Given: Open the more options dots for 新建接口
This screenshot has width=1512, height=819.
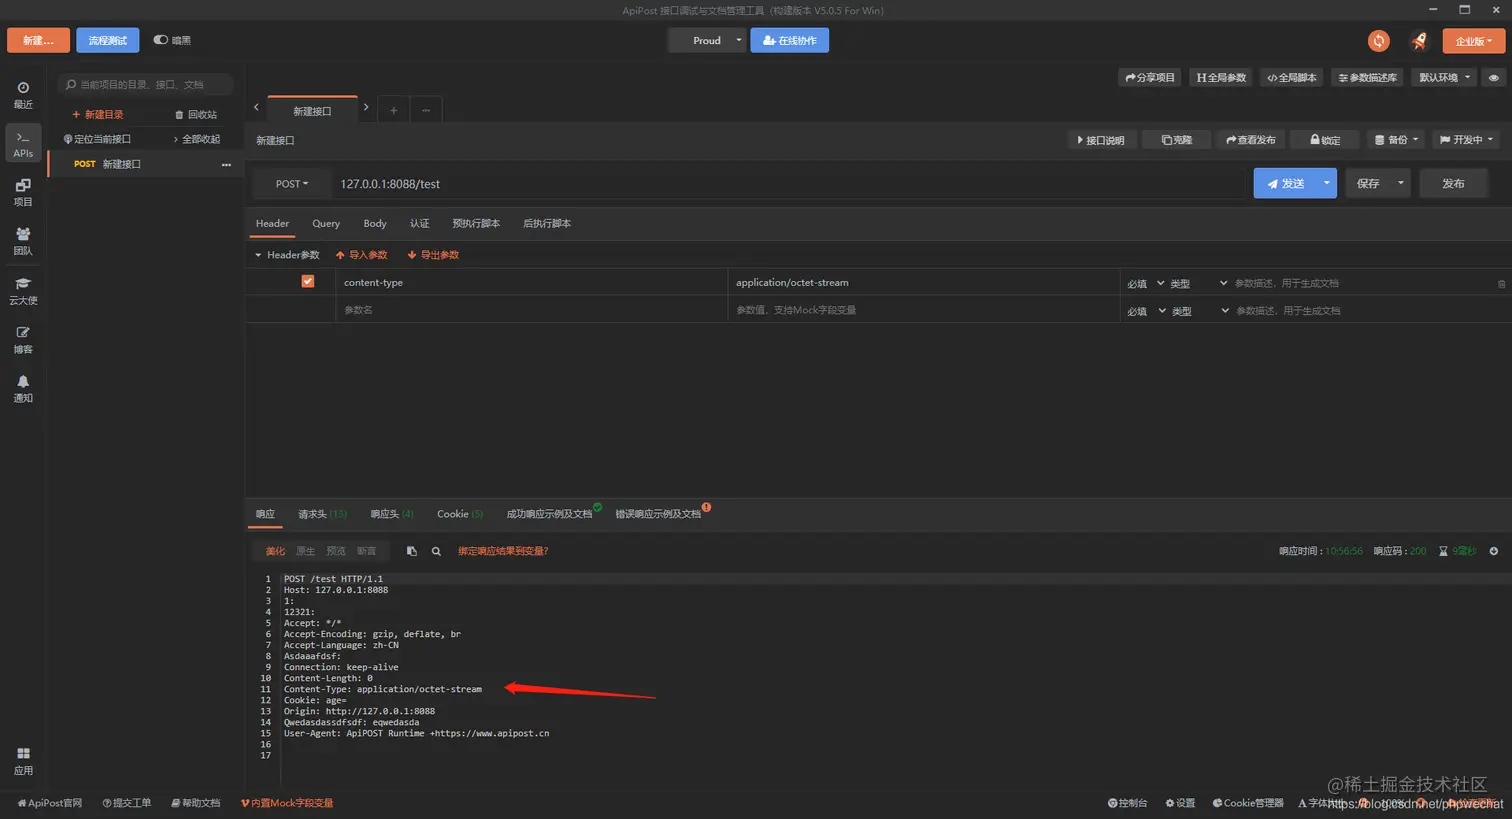Looking at the screenshot, I should (x=226, y=164).
